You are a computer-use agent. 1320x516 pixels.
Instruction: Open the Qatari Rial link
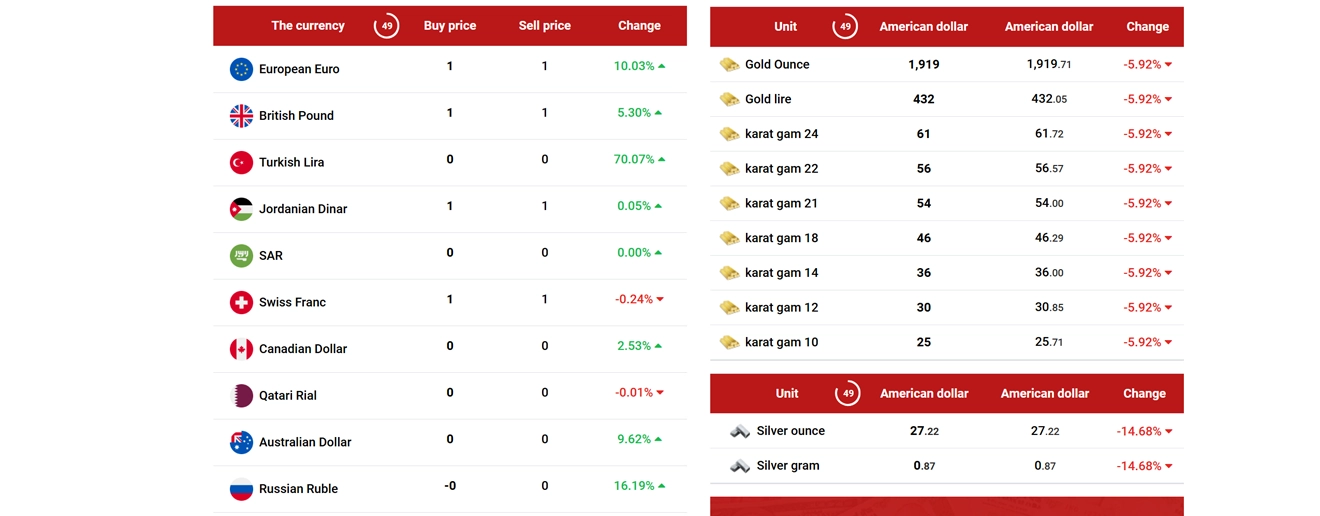point(287,396)
